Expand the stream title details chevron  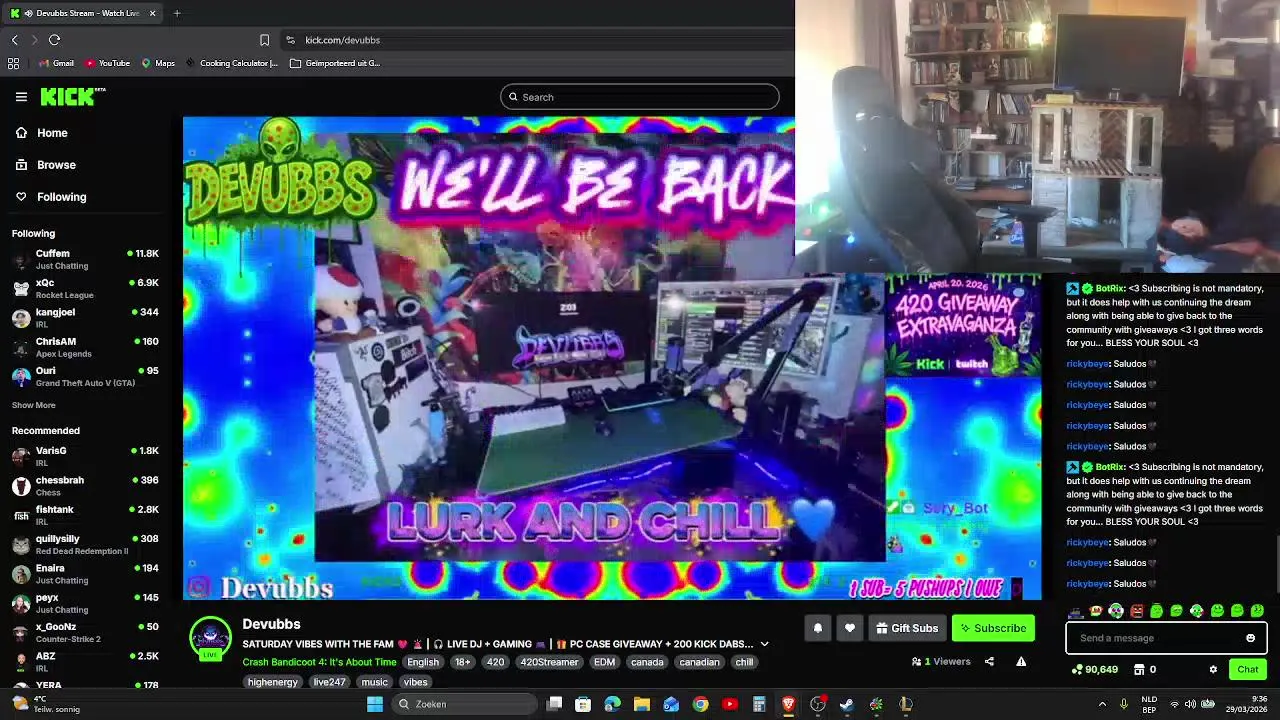pyautogui.click(x=764, y=644)
